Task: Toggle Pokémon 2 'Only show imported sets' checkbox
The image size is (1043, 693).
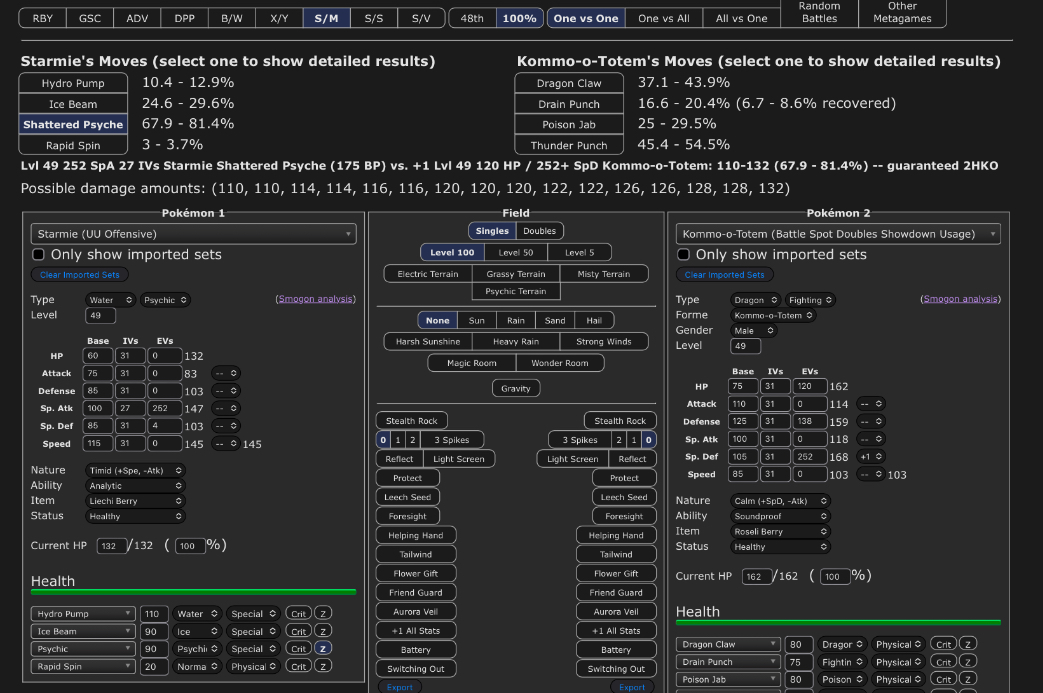Action: click(683, 254)
